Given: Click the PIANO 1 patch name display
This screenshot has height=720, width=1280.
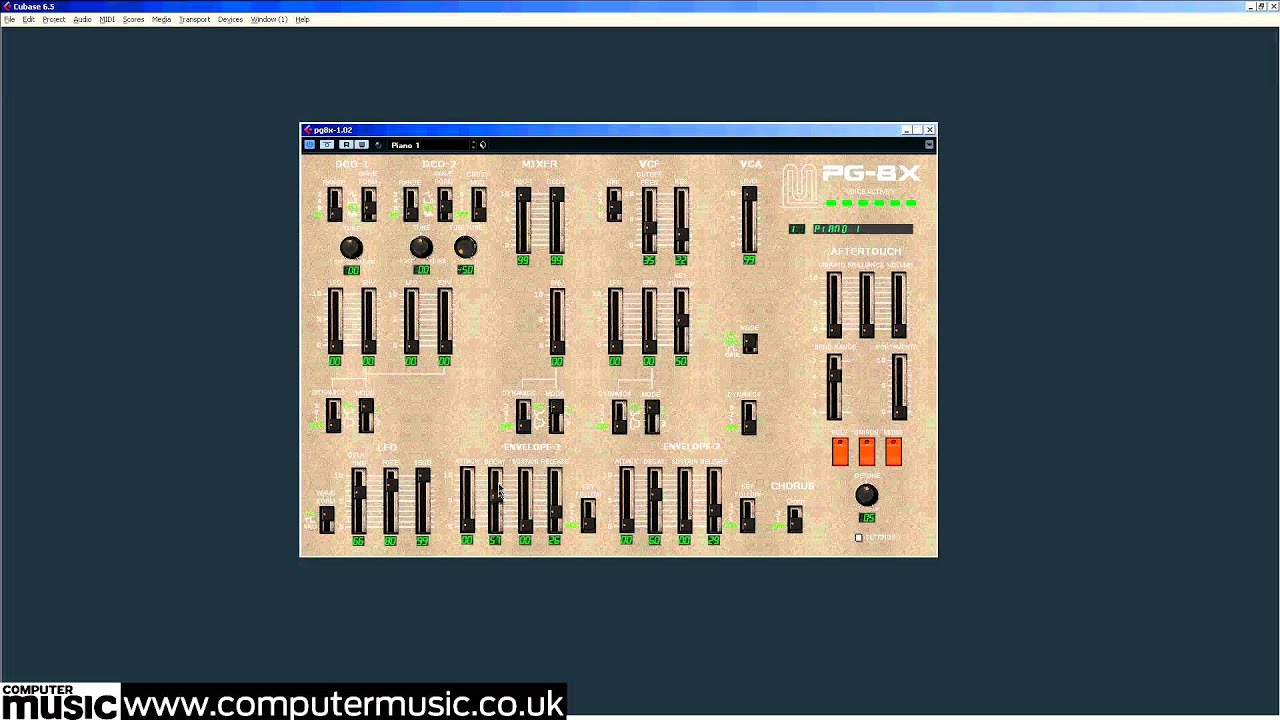Looking at the screenshot, I should click(x=861, y=229).
